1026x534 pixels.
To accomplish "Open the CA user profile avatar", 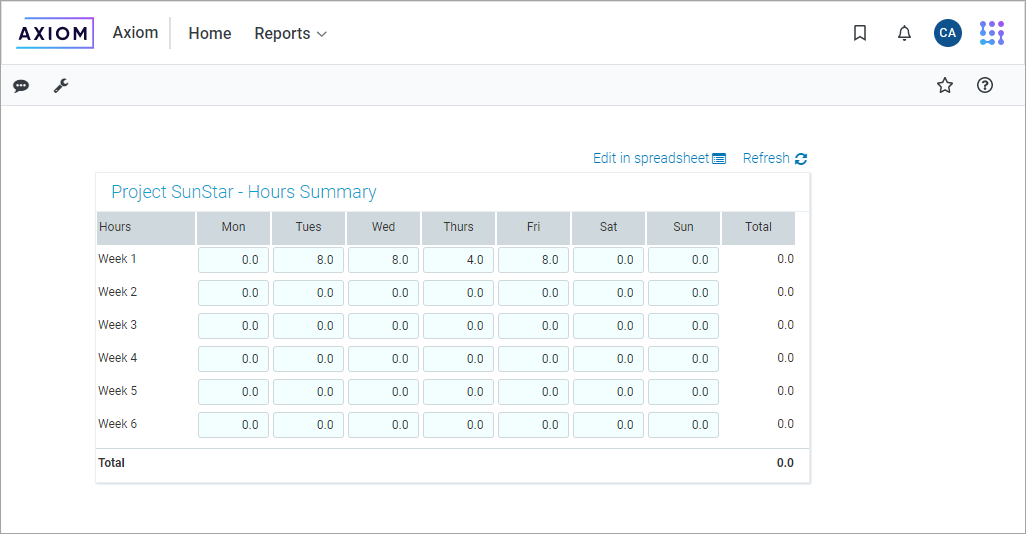I will coord(947,33).
